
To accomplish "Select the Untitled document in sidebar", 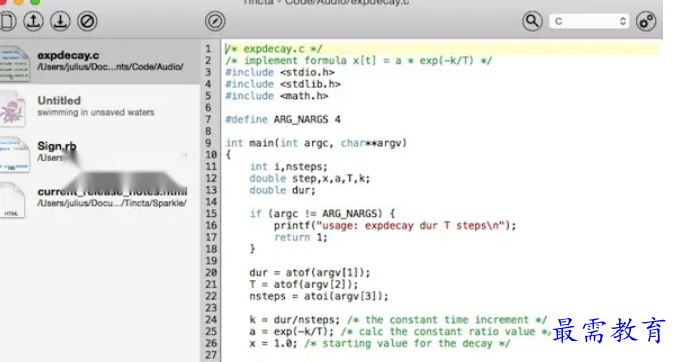I will pyautogui.click(x=100, y=107).
